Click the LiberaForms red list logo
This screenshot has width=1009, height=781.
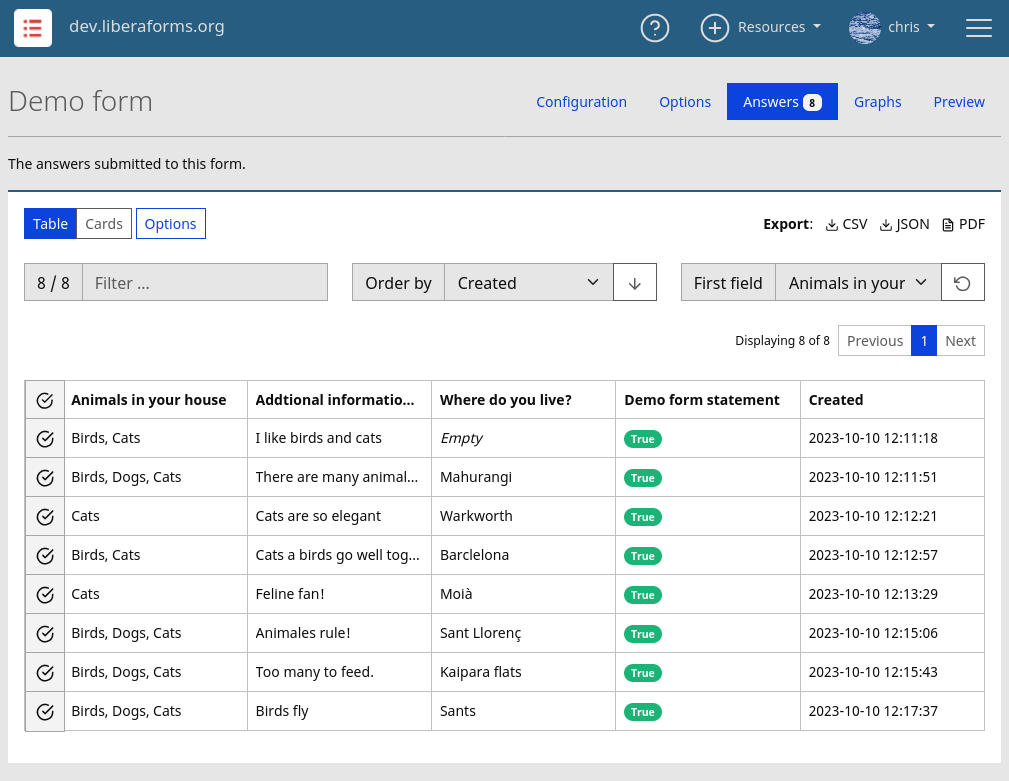33,28
